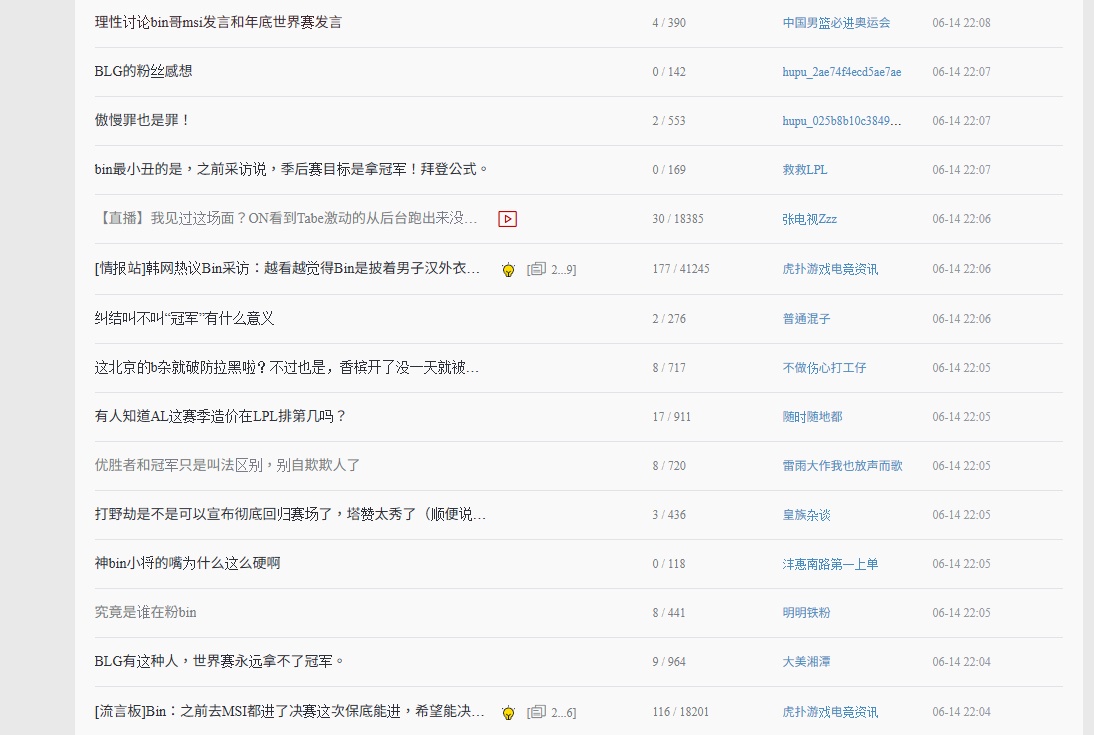
Task: Open thread '纠结叫不叫"冠军"有什么意义'
Action: point(184,318)
